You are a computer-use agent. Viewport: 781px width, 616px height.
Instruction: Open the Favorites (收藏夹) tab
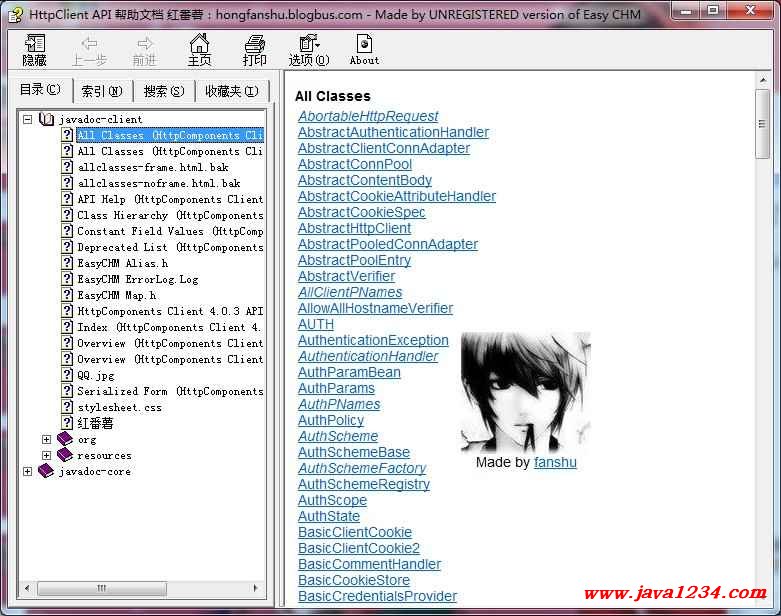tap(231, 91)
